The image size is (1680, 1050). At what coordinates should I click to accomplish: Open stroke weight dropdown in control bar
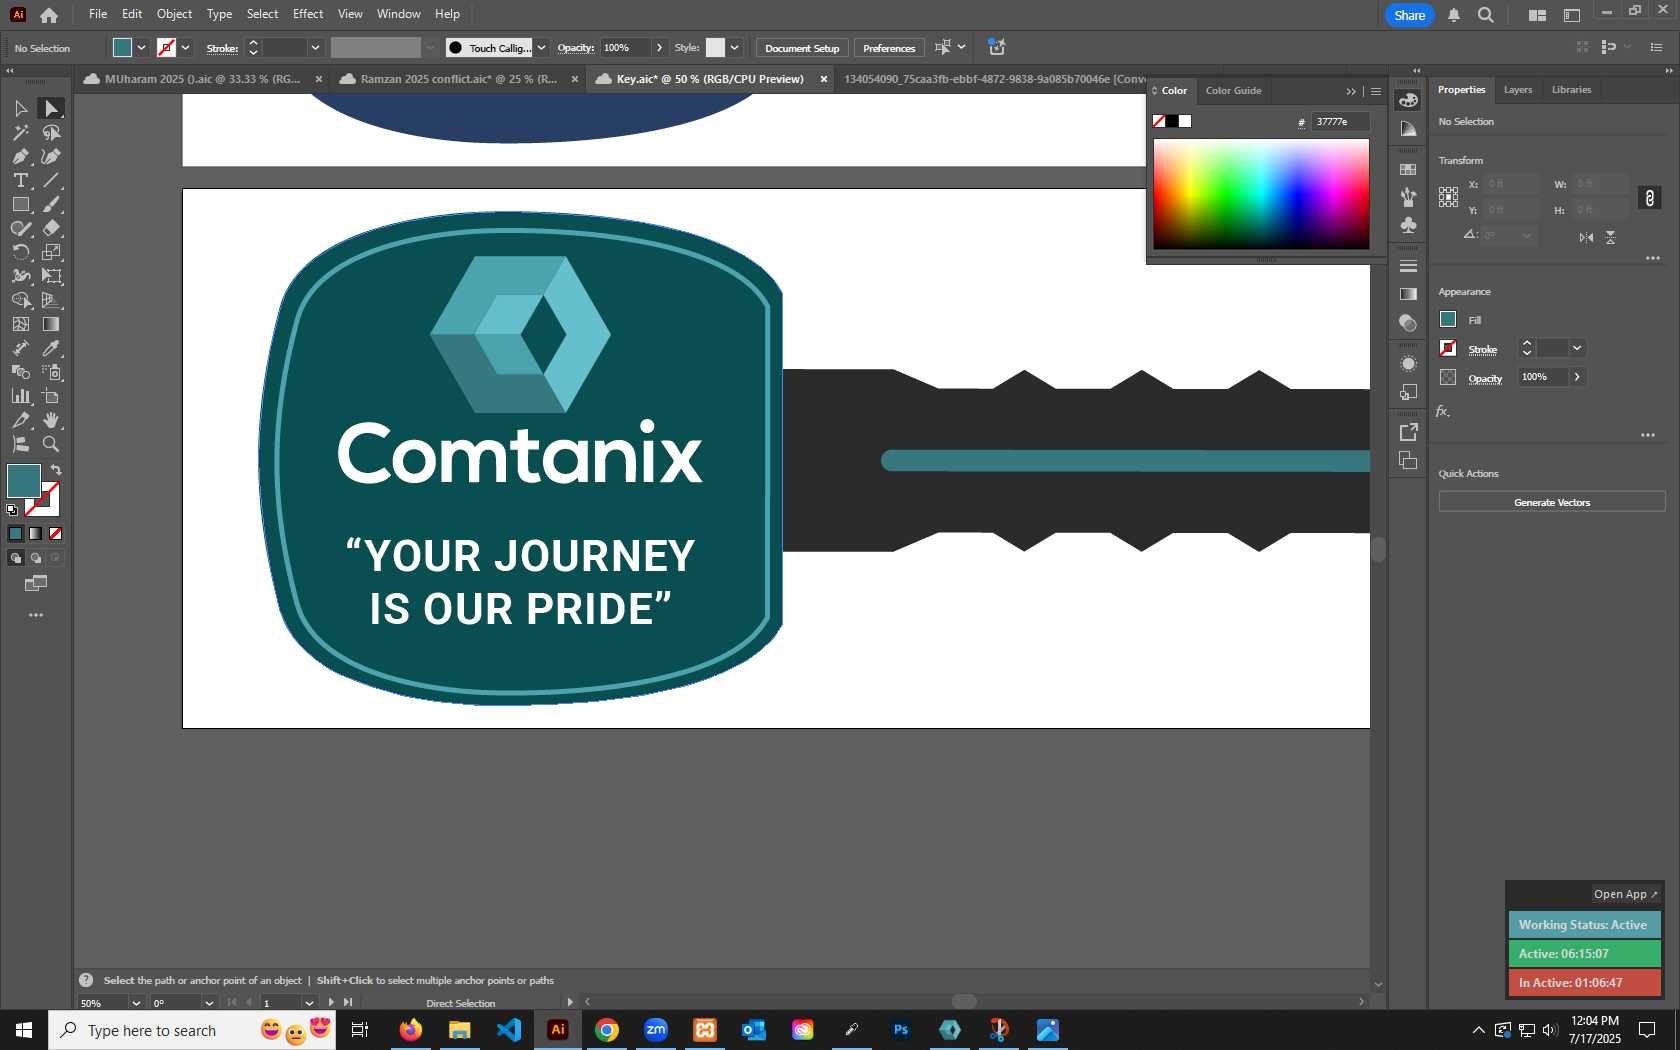coord(315,47)
